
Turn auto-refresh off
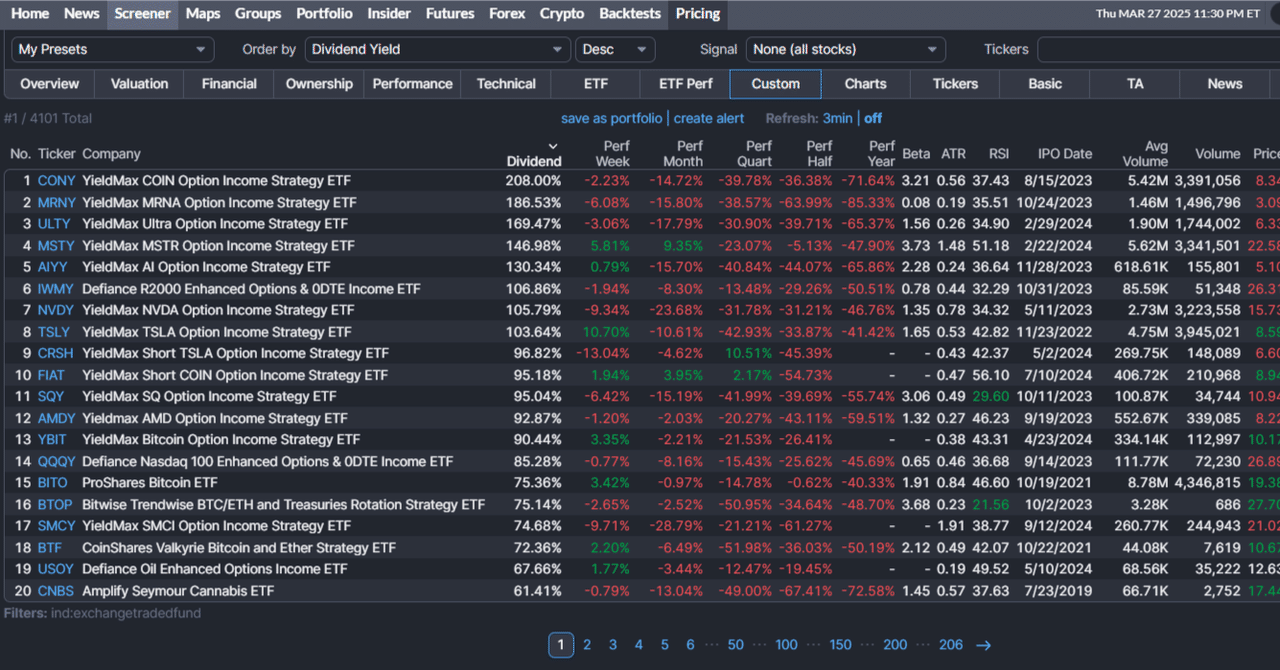[x=872, y=118]
